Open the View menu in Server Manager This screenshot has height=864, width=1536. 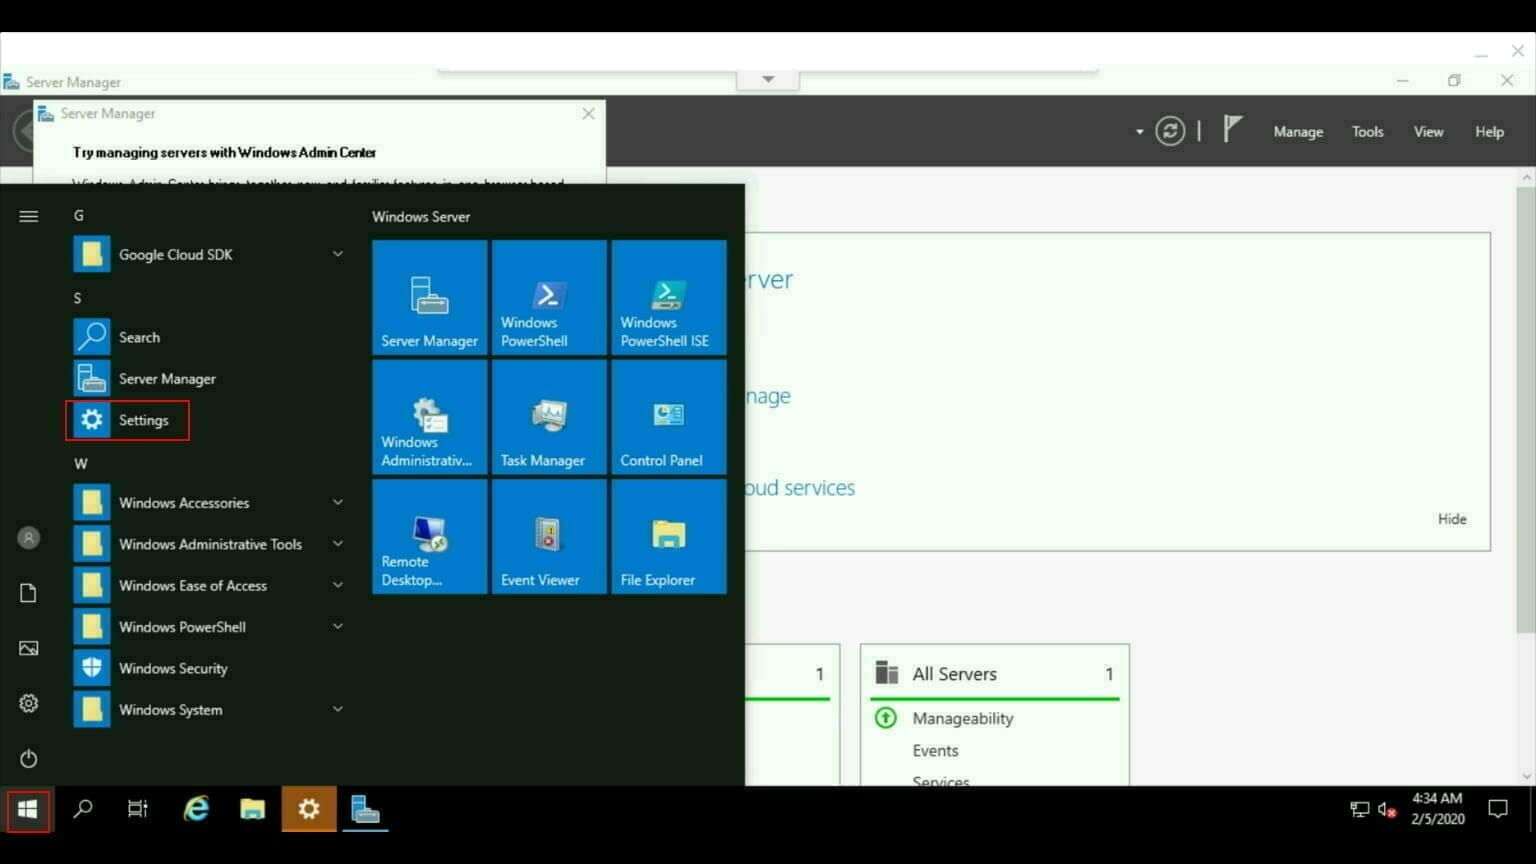pos(1428,131)
